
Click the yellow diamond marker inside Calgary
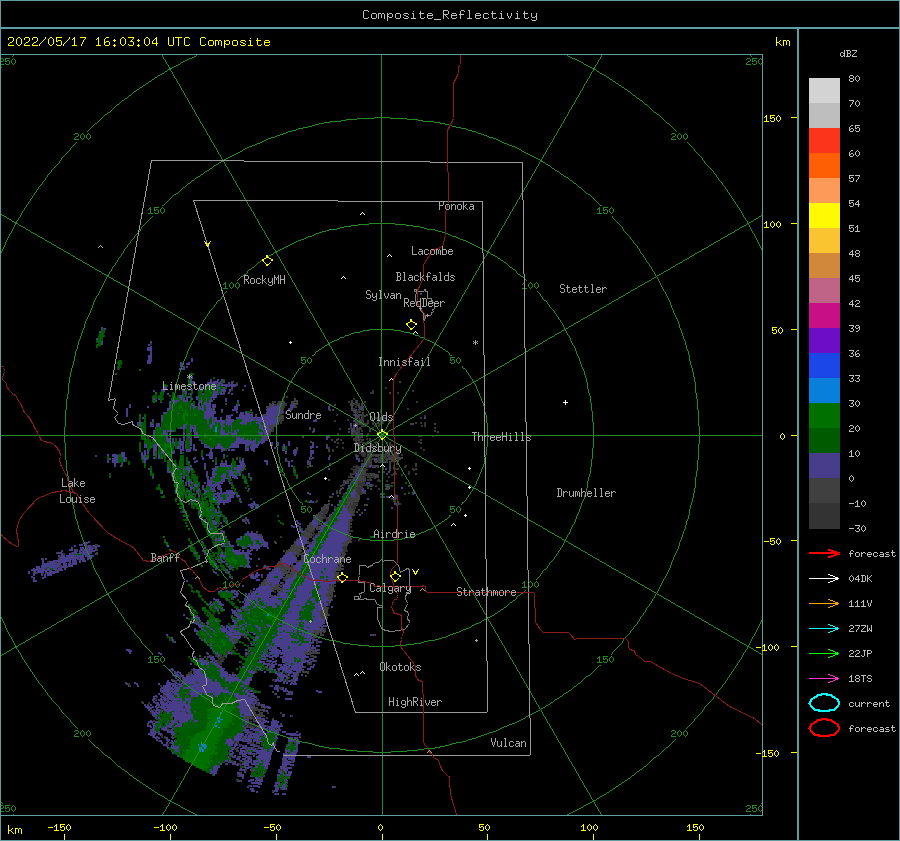(395, 576)
